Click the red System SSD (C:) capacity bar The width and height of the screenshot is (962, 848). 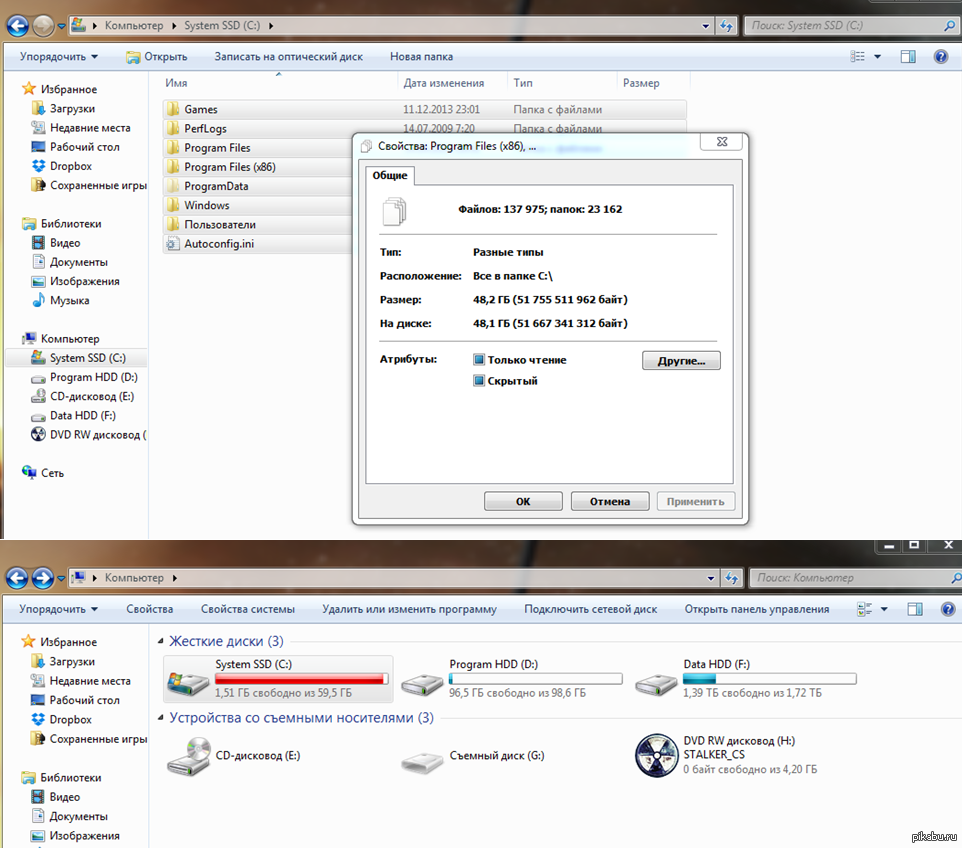click(x=301, y=679)
